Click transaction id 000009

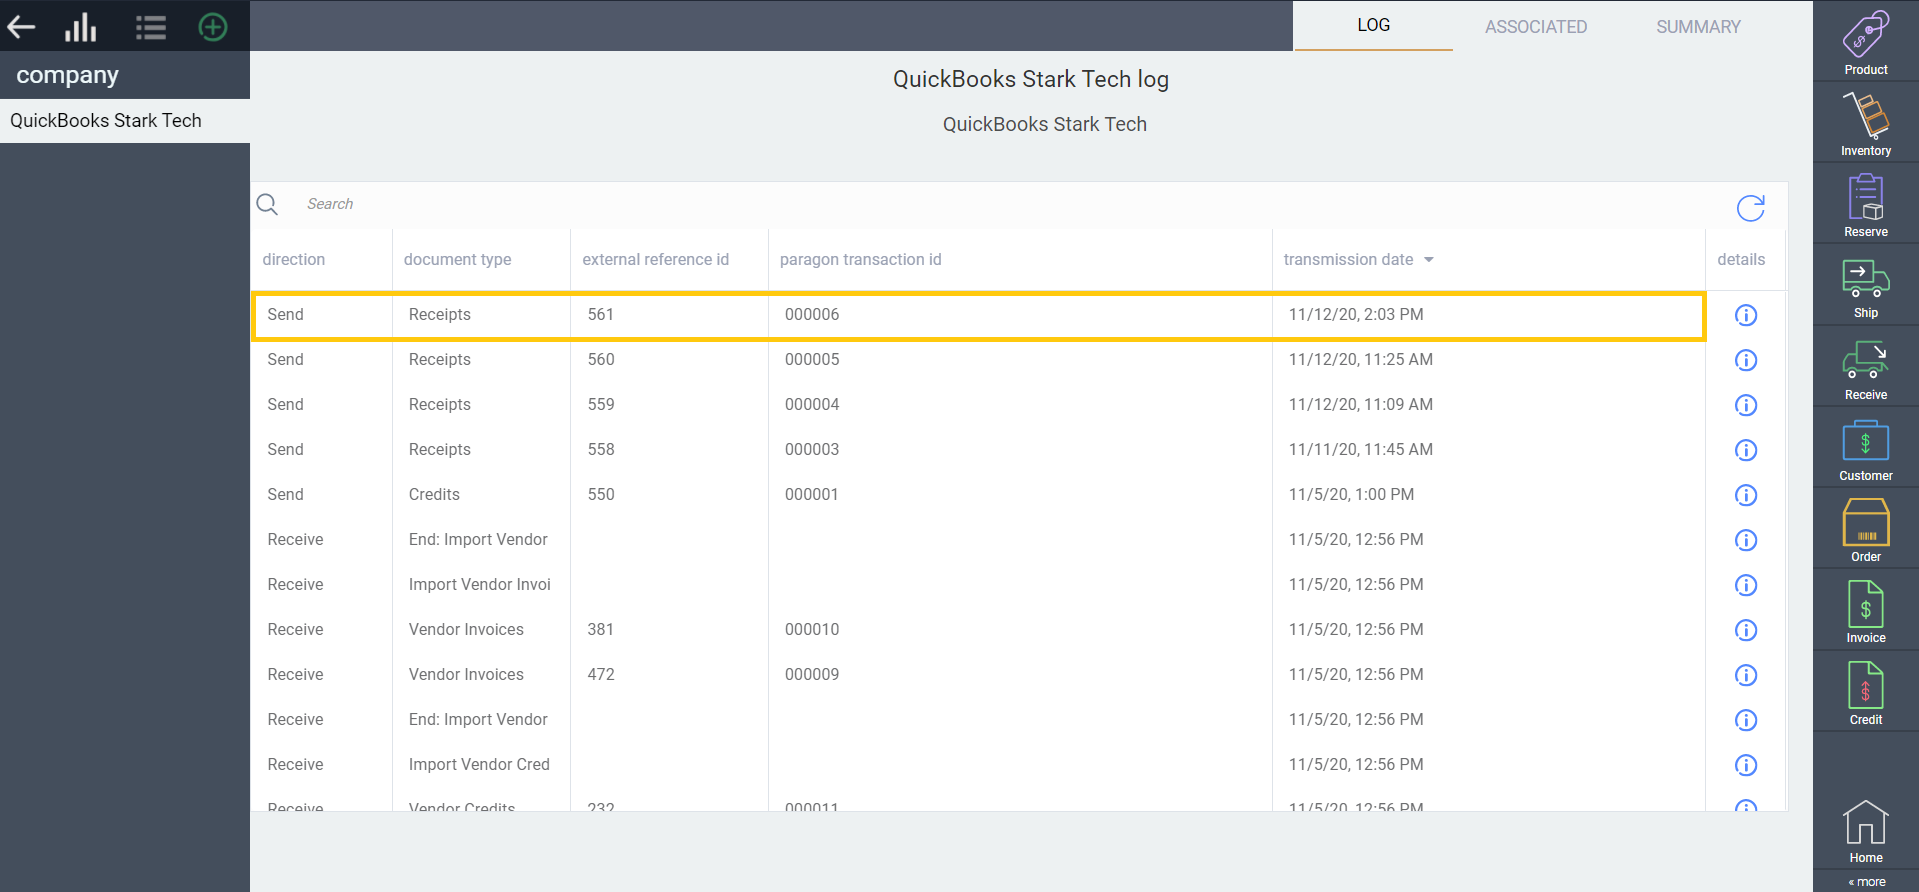click(812, 675)
